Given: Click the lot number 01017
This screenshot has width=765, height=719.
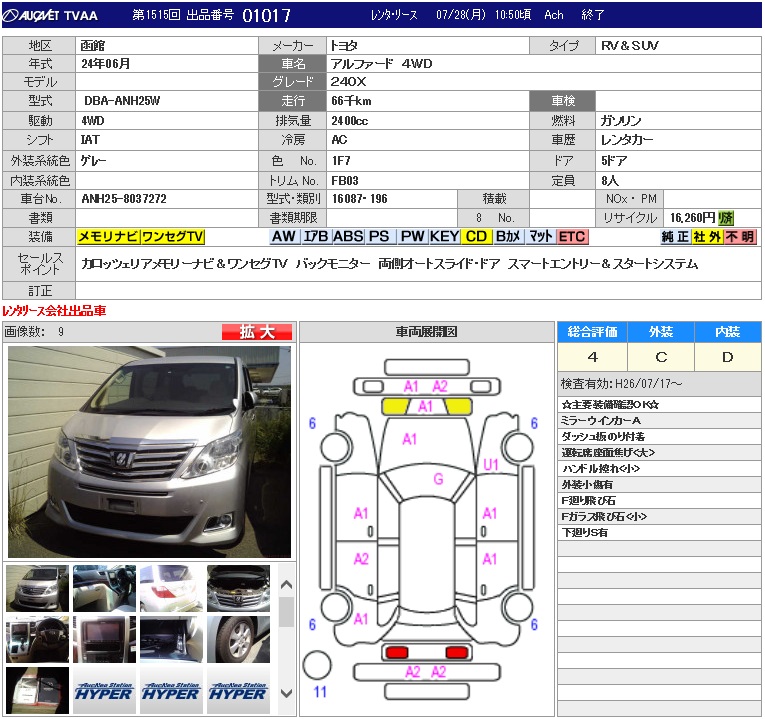Looking at the screenshot, I should (266, 16).
